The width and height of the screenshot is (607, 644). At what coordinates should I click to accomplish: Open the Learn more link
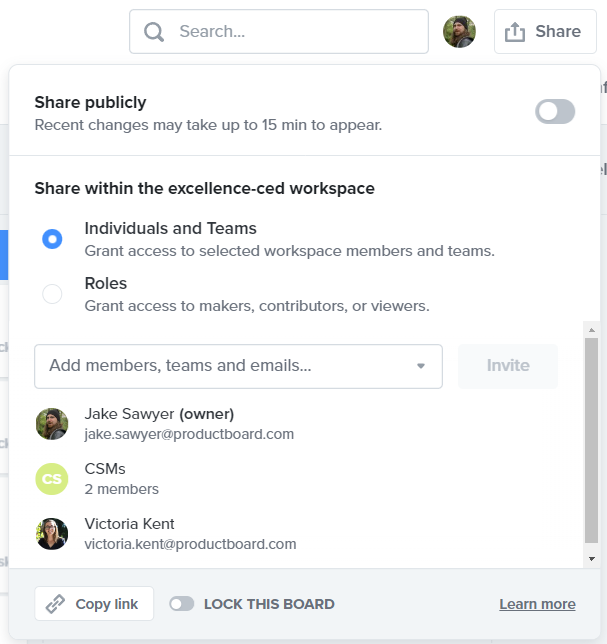click(537, 604)
